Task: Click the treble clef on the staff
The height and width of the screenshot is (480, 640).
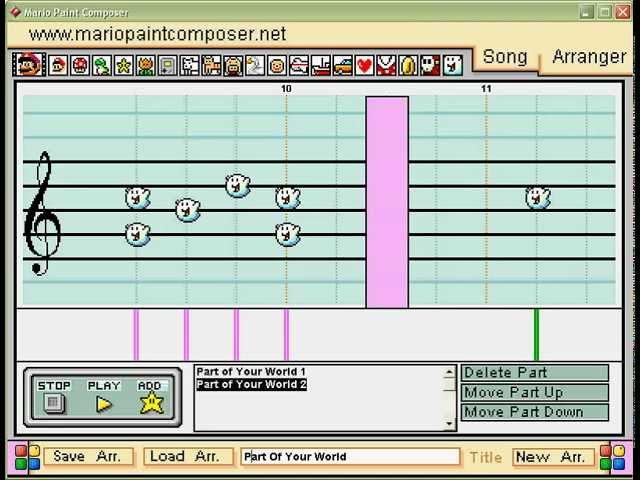Action: (x=42, y=213)
